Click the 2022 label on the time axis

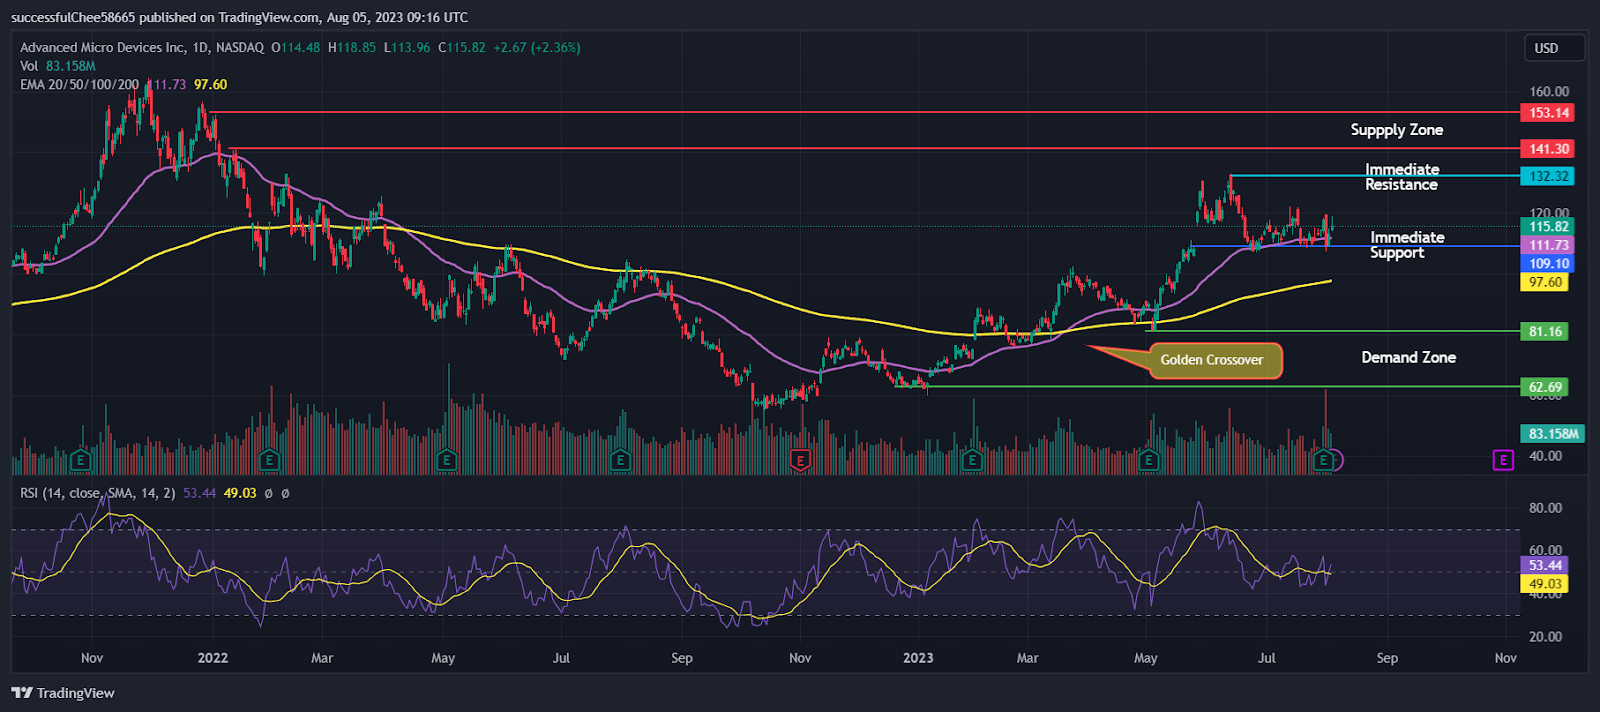(x=213, y=658)
